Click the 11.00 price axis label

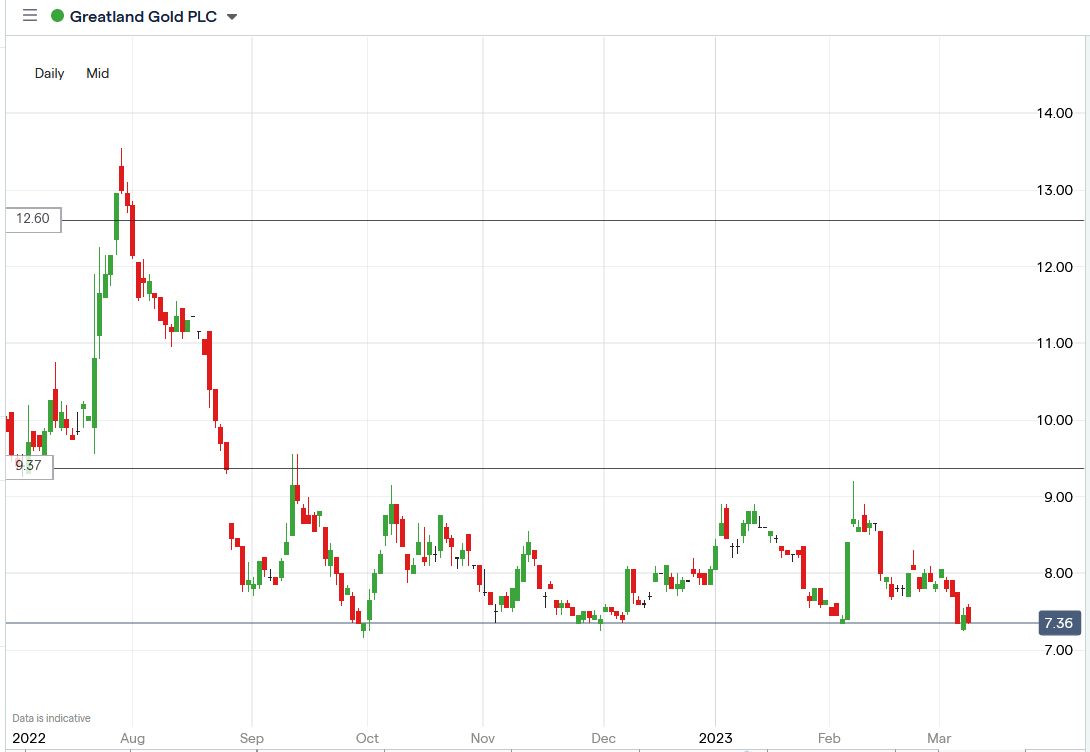[x=1055, y=343]
